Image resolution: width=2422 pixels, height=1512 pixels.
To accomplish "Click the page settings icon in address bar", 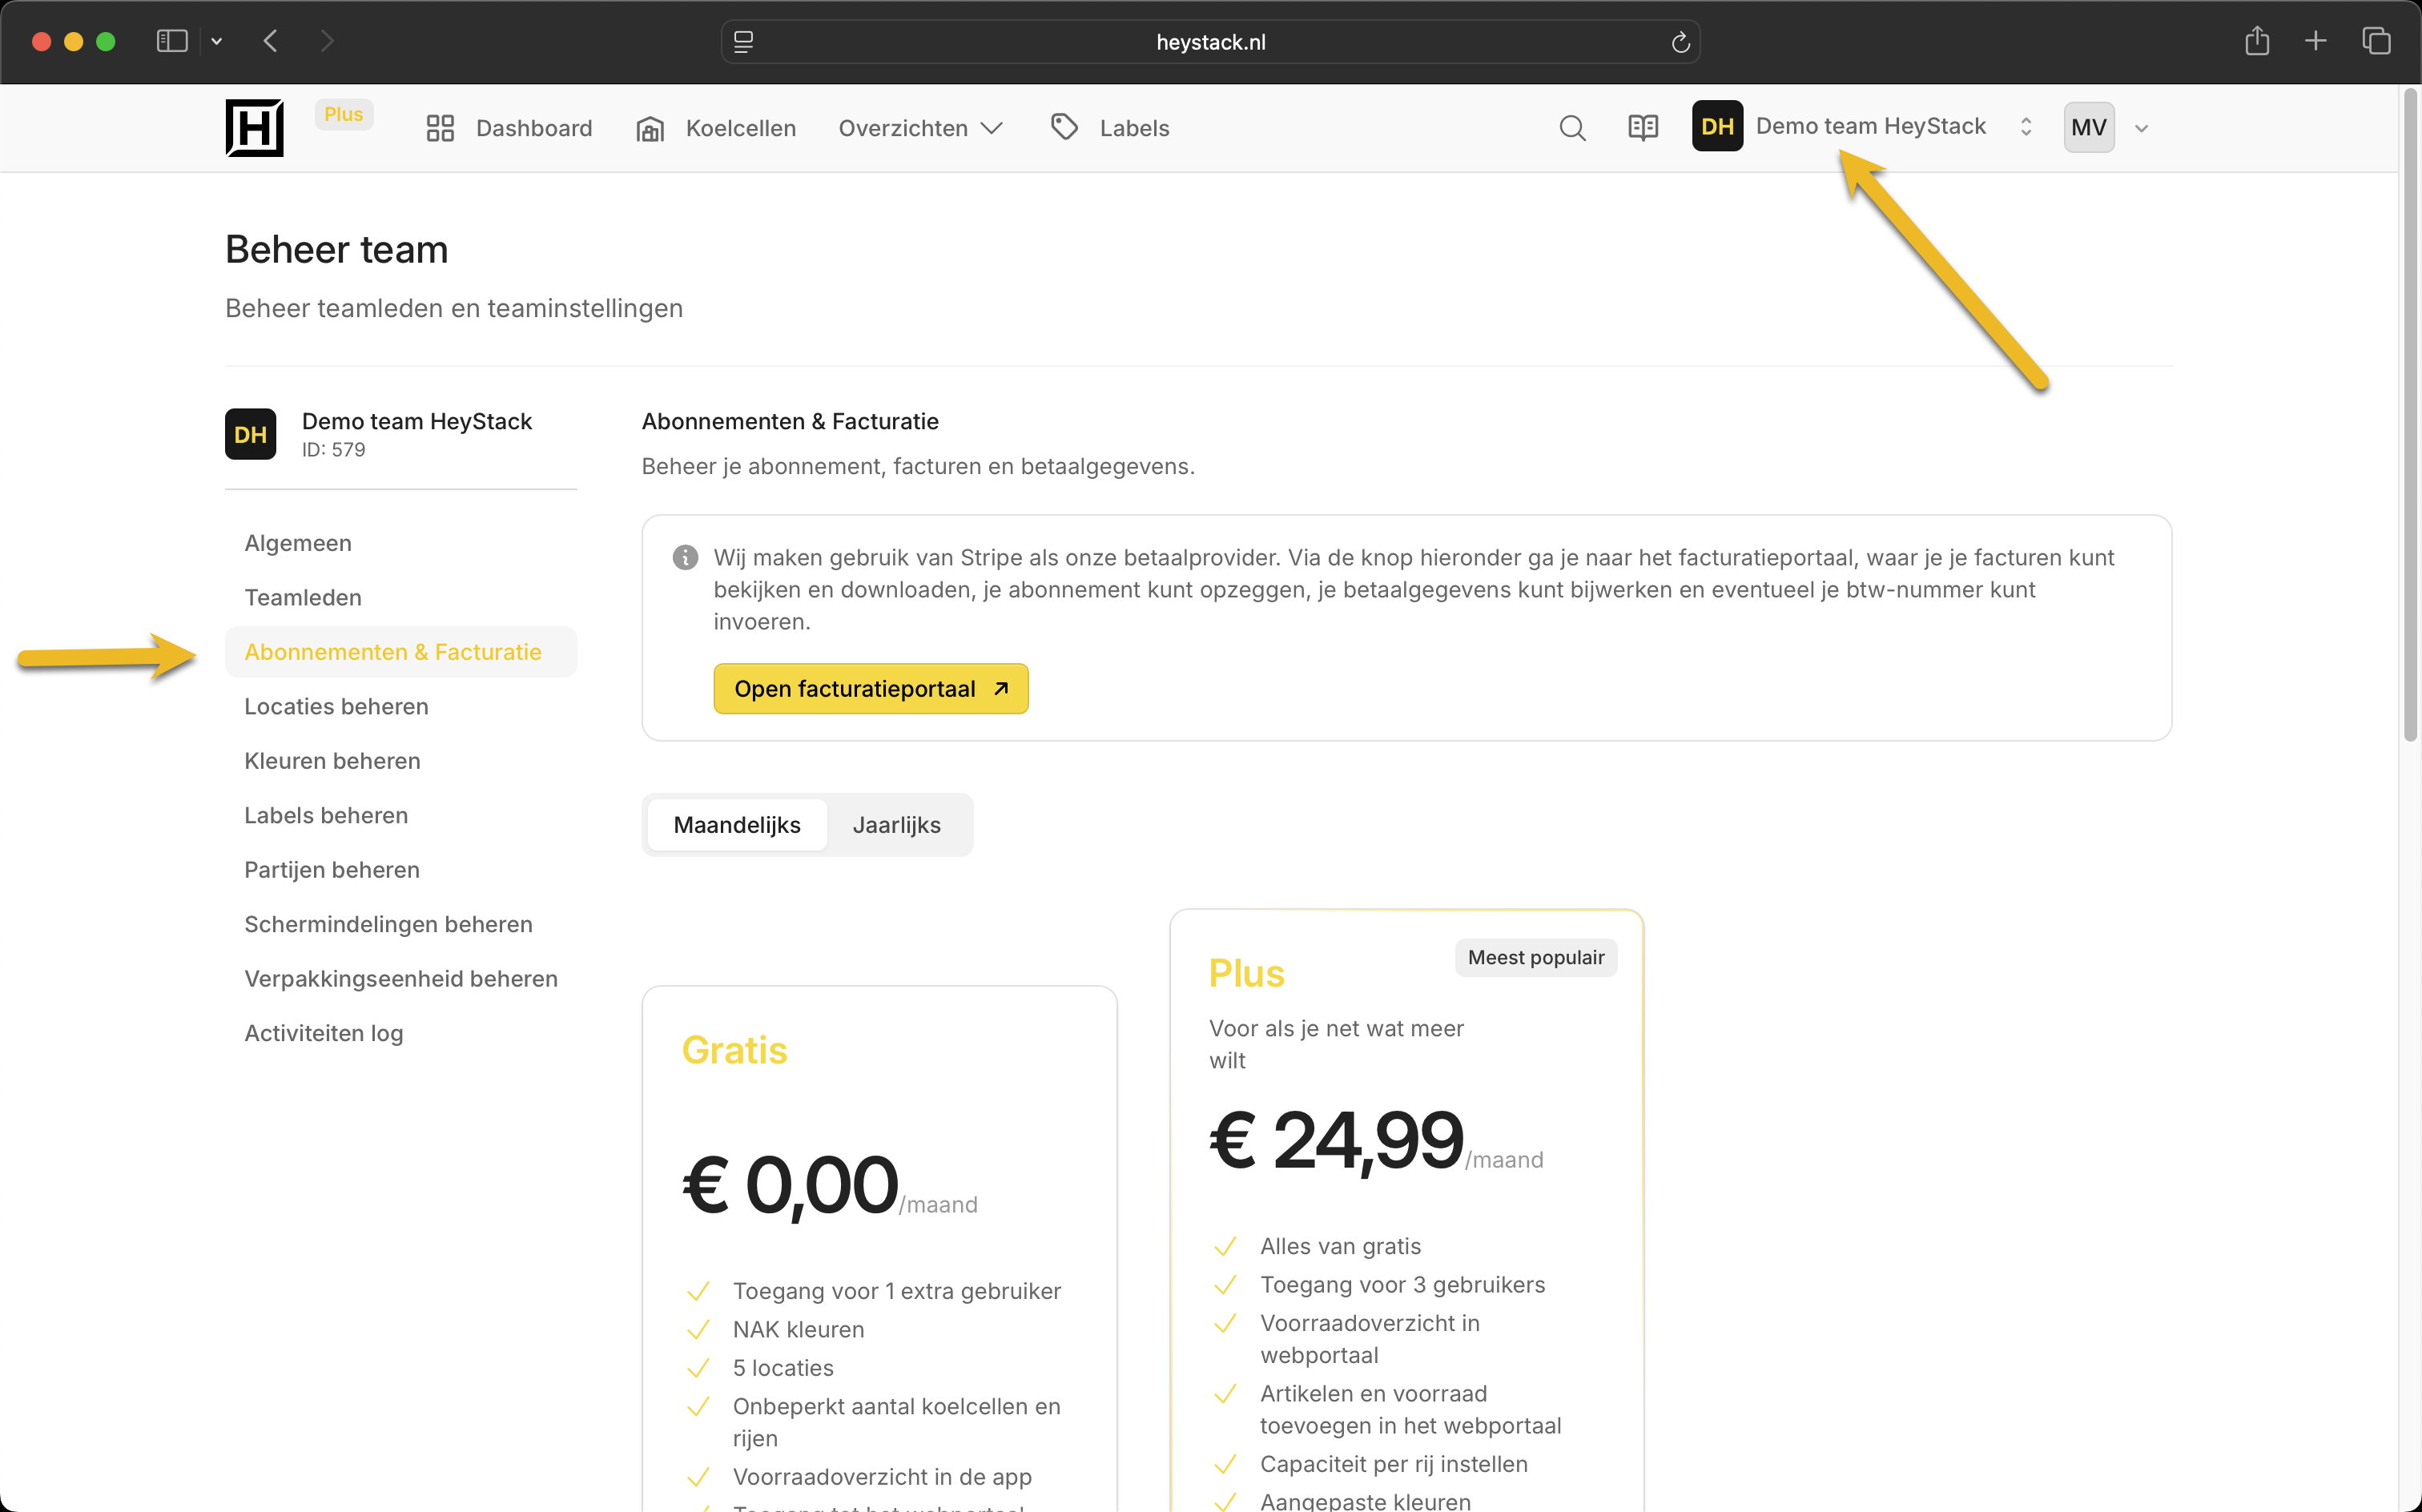I will coord(743,42).
